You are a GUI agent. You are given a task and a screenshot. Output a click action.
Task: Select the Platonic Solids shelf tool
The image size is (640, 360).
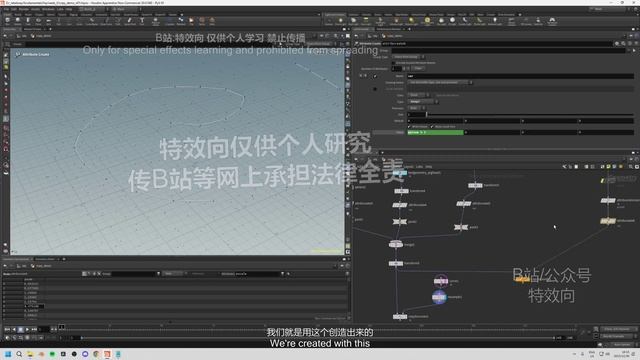coord(156,21)
